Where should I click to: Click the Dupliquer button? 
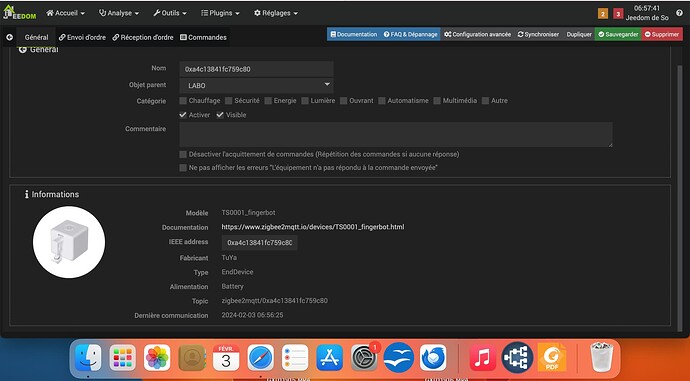pyautogui.click(x=579, y=34)
